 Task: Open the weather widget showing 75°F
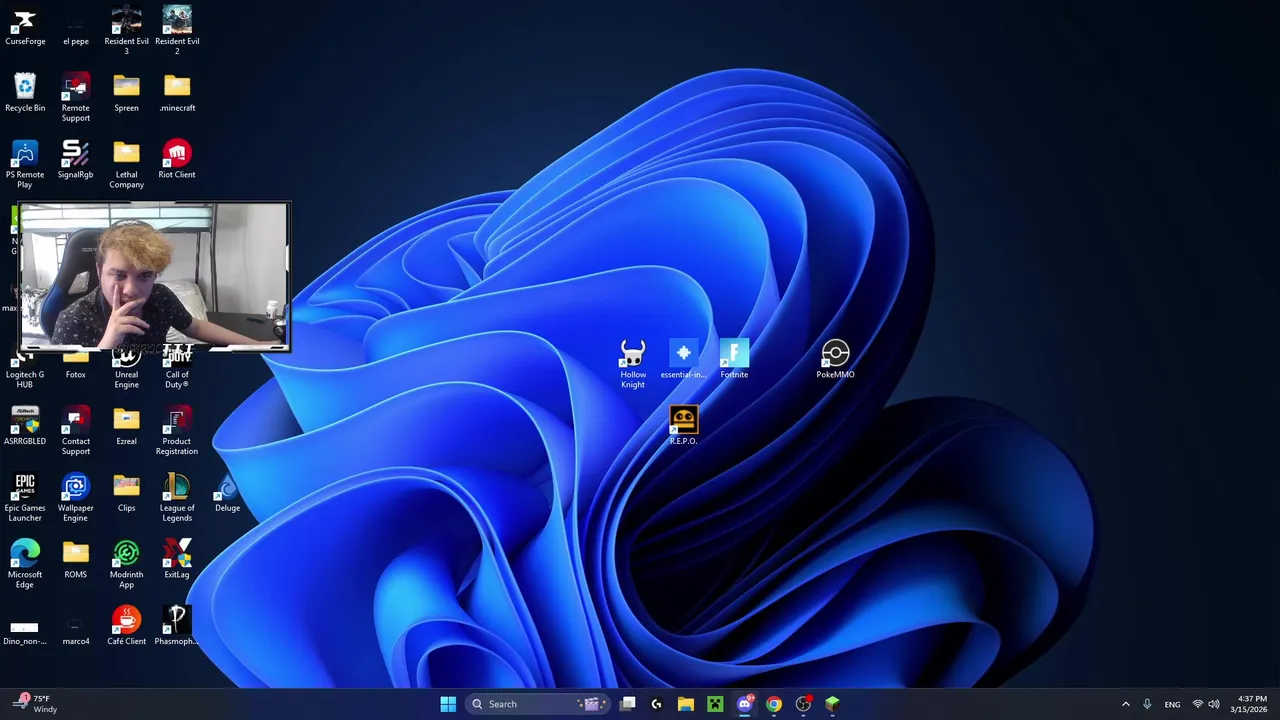35,704
